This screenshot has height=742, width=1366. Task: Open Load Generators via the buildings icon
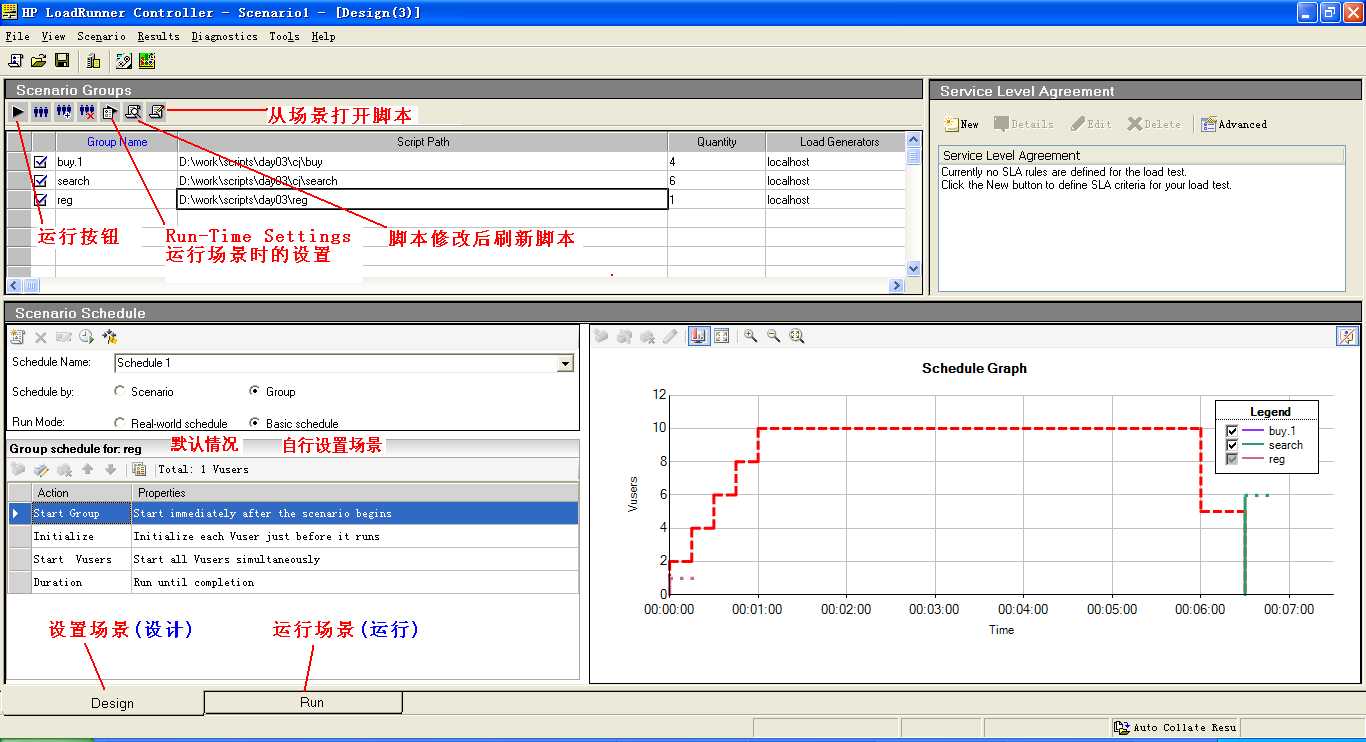[94, 61]
